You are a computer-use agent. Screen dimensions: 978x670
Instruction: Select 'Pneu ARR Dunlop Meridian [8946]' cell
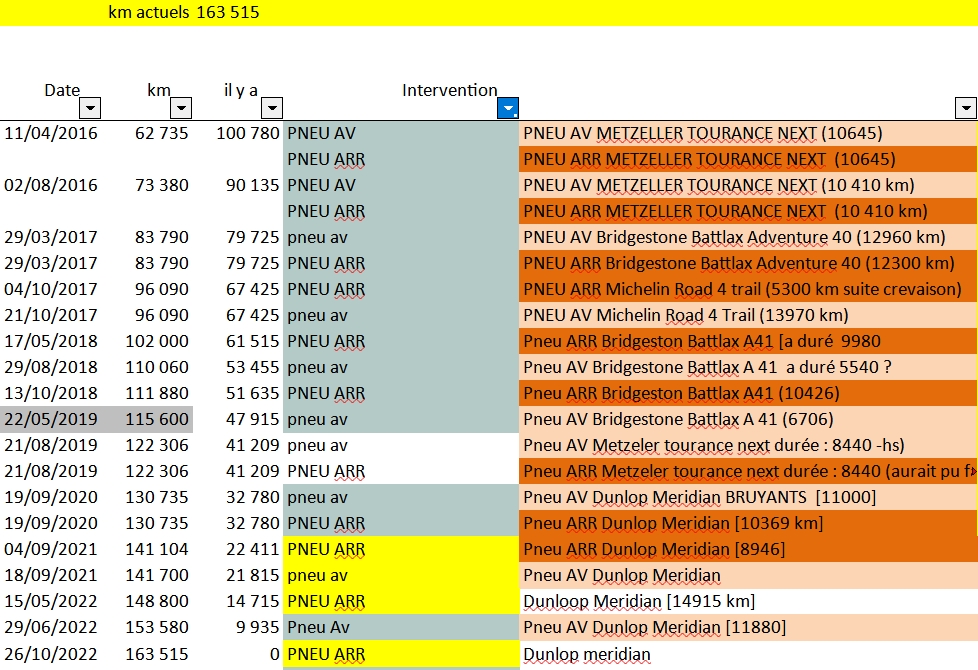pos(747,549)
